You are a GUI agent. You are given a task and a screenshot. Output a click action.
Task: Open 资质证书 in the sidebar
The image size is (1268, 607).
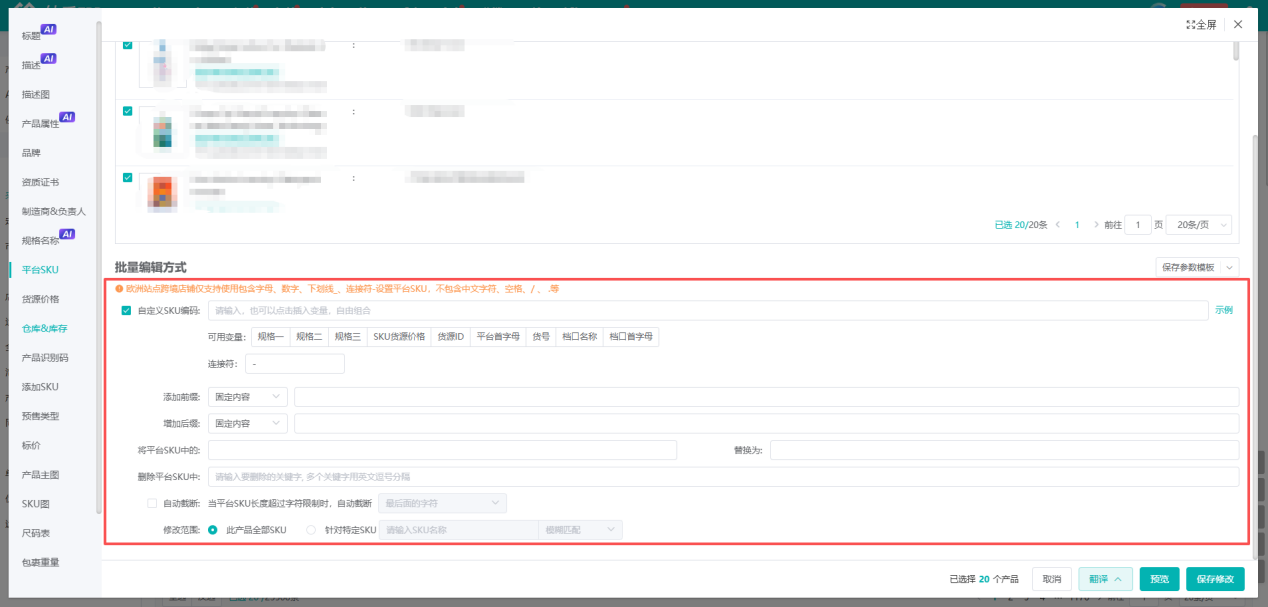coord(41,182)
